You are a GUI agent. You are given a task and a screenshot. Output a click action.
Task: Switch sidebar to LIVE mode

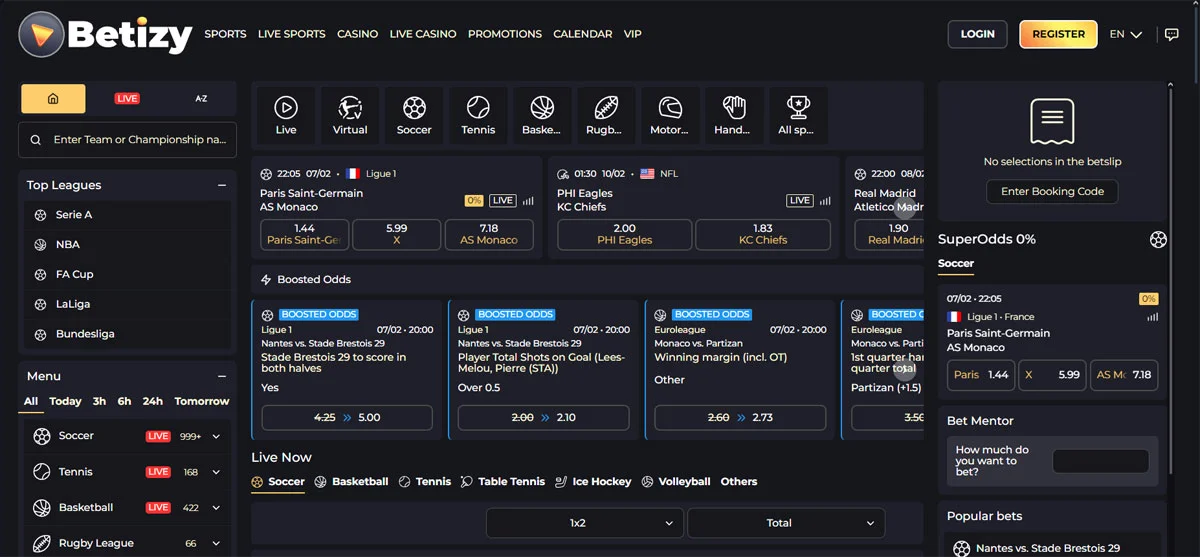[x=127, y=98]
